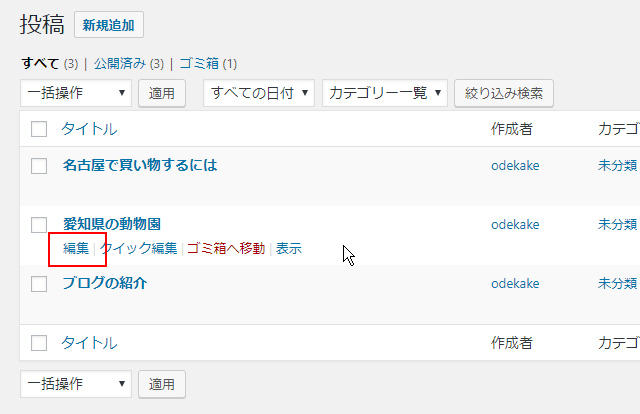
Task: Expand the すべての日付 dropdown
Action: pos(259,93)
